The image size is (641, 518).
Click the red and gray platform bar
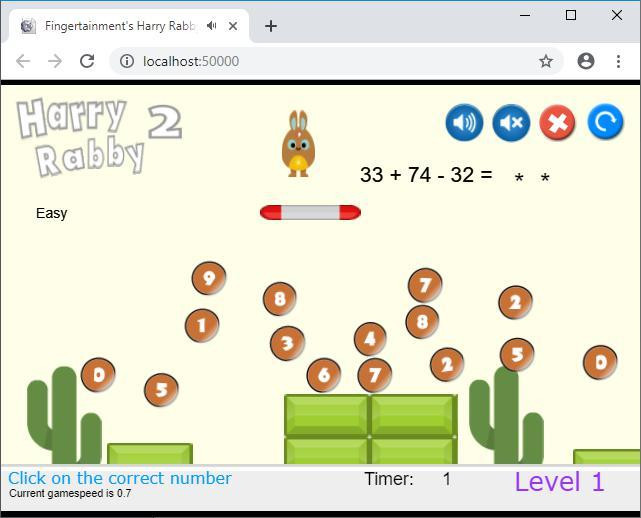[310, 213]
